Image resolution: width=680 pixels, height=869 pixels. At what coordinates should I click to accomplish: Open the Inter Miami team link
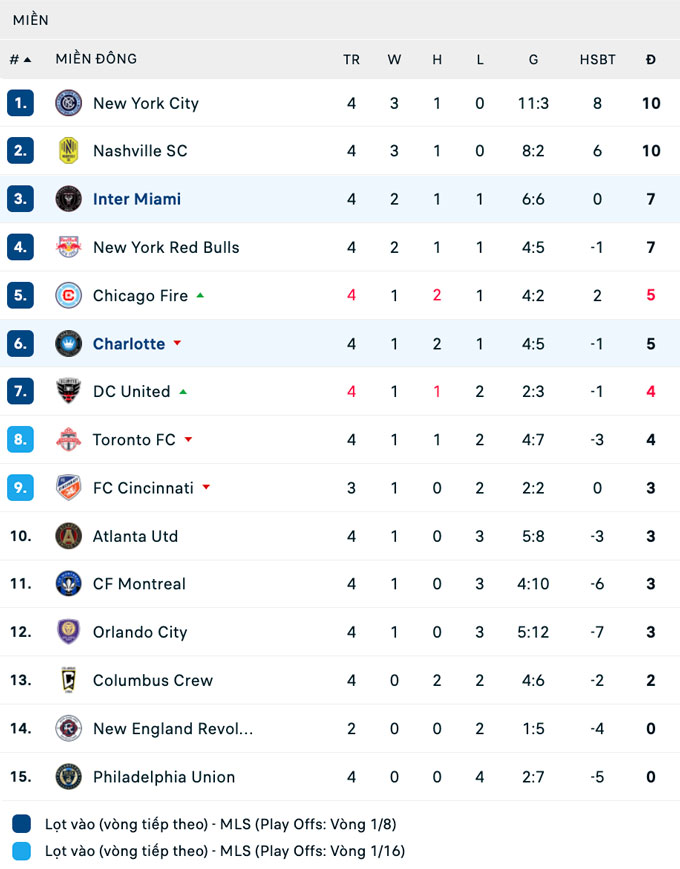pos(137,199)
